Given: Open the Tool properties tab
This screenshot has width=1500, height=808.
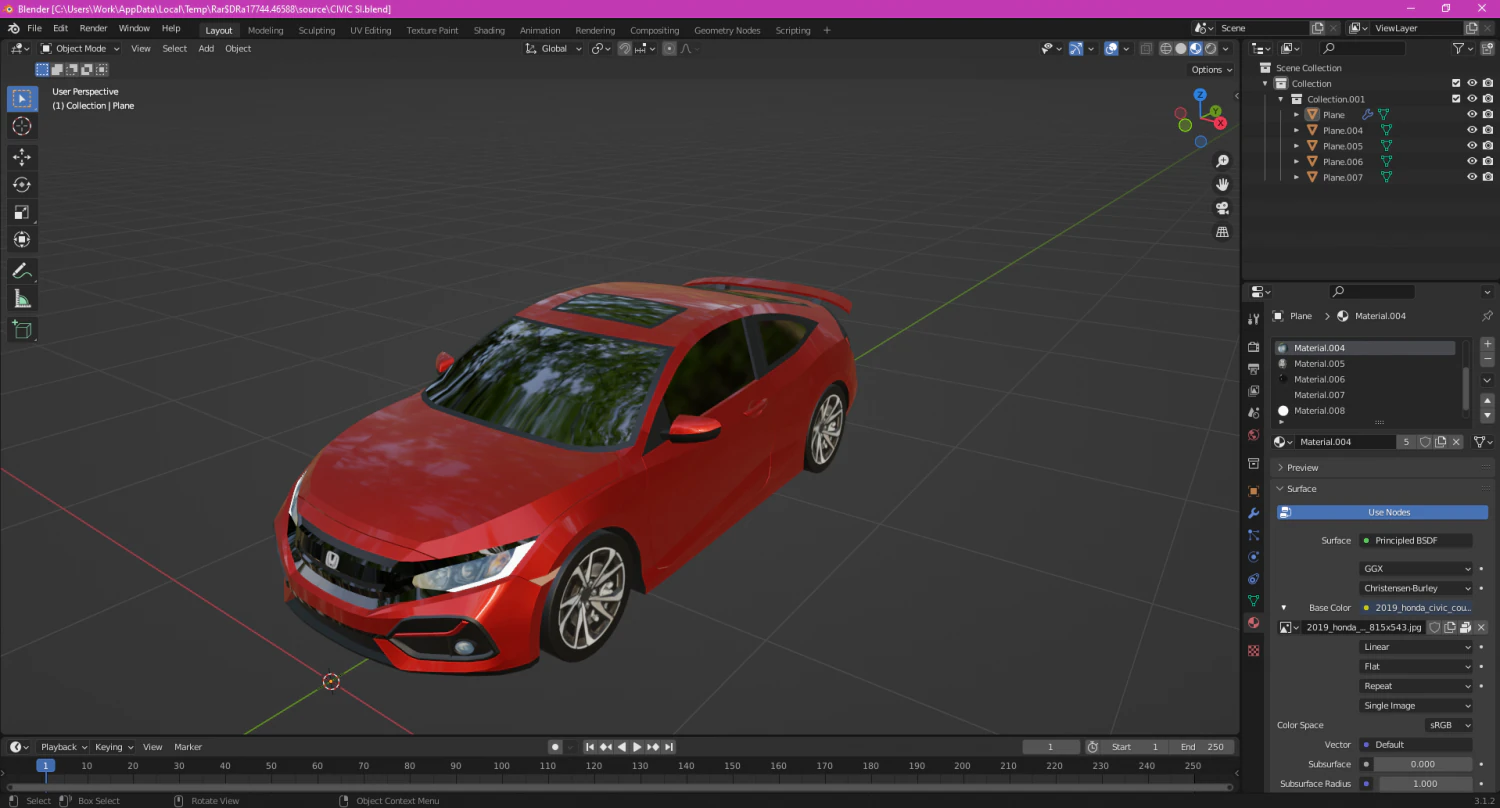Looking at the screenshot, I should click(1253, 319).
